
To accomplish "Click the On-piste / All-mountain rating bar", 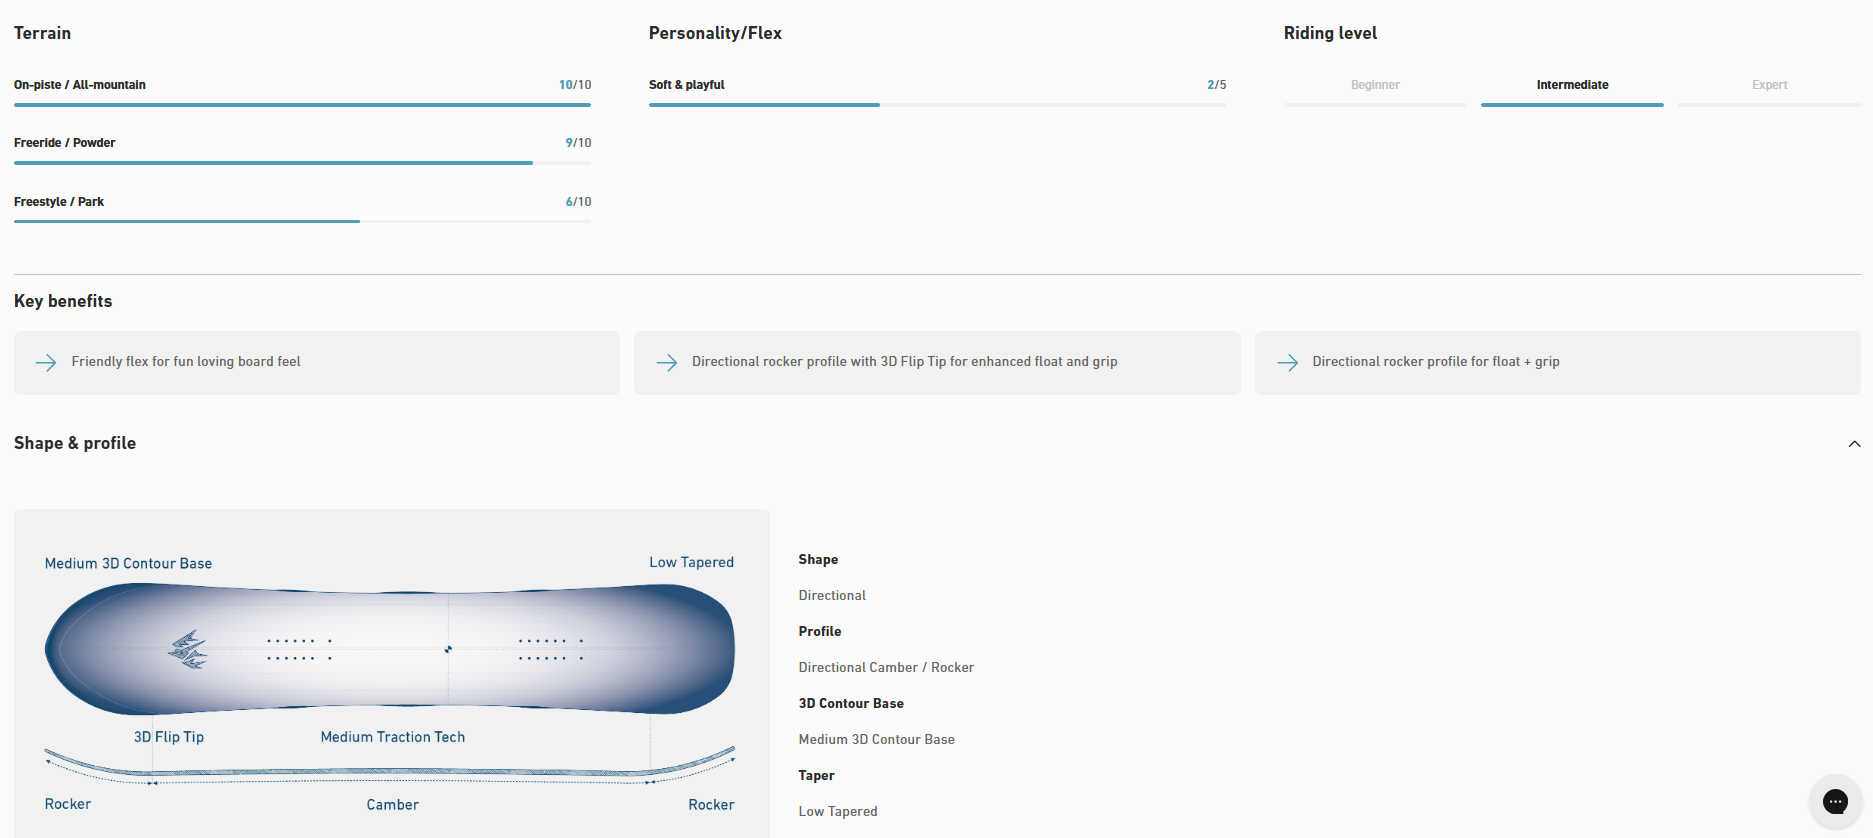I will [x=302, y=104].
